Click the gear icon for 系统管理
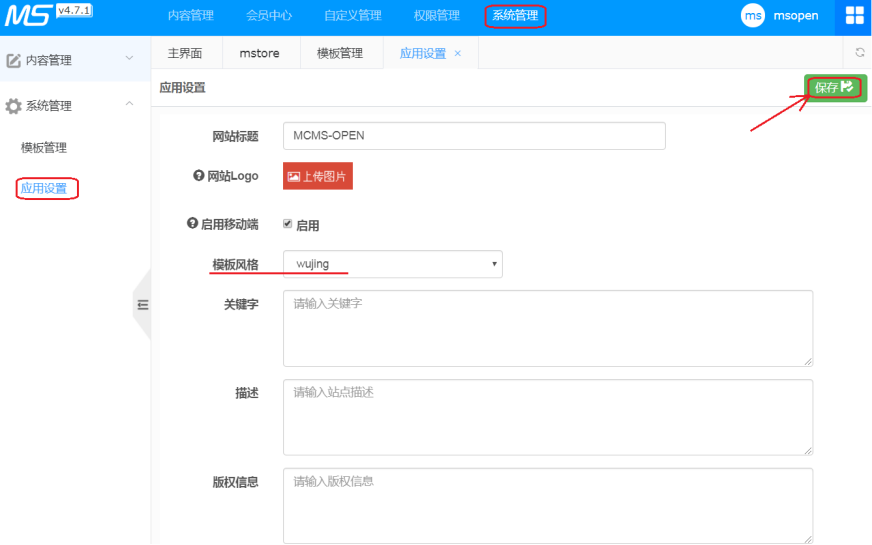This screenshot has width=872, height=545. pos(13,106)
